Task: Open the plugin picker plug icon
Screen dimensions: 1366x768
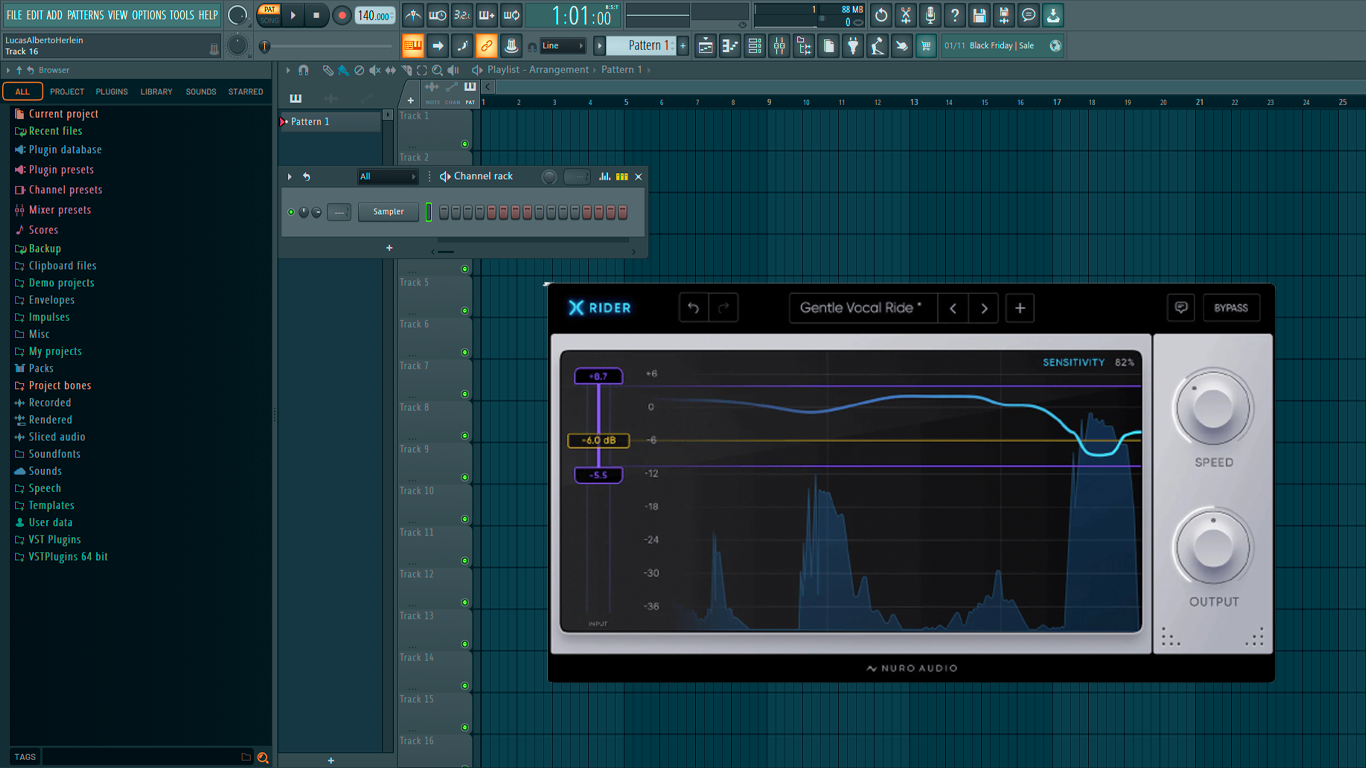Action: click(853, 45)
